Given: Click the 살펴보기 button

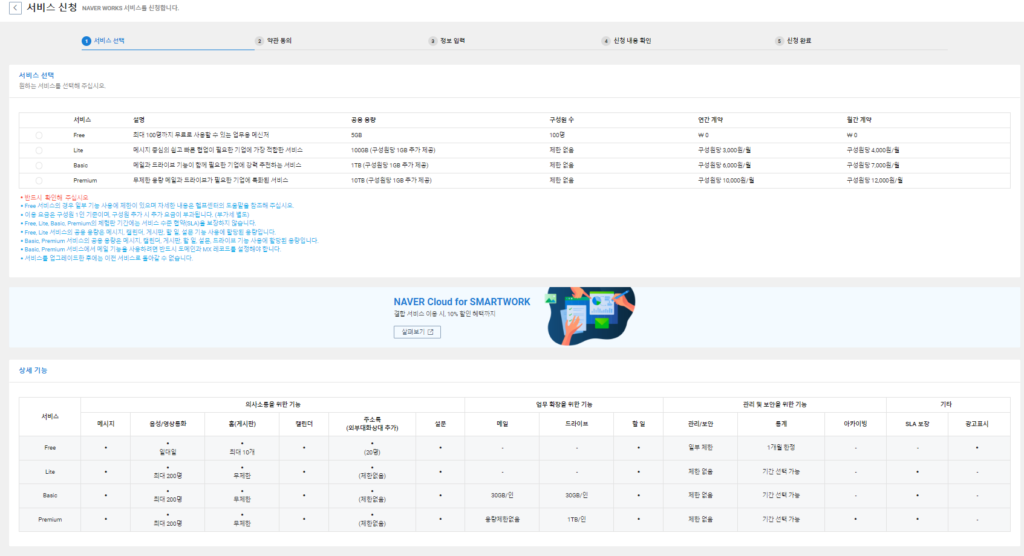Looking at the screenshot, I should coord(417,332).
